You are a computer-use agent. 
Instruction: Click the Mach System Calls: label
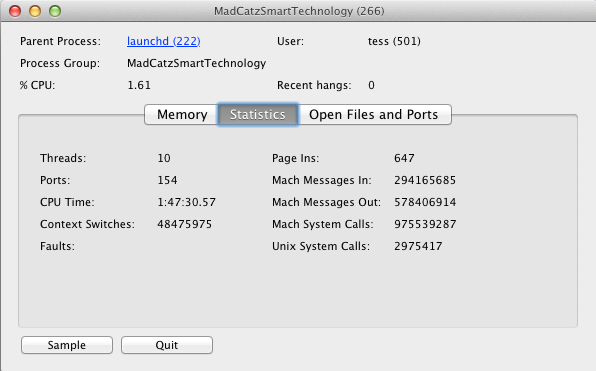(x=323, y=224)
